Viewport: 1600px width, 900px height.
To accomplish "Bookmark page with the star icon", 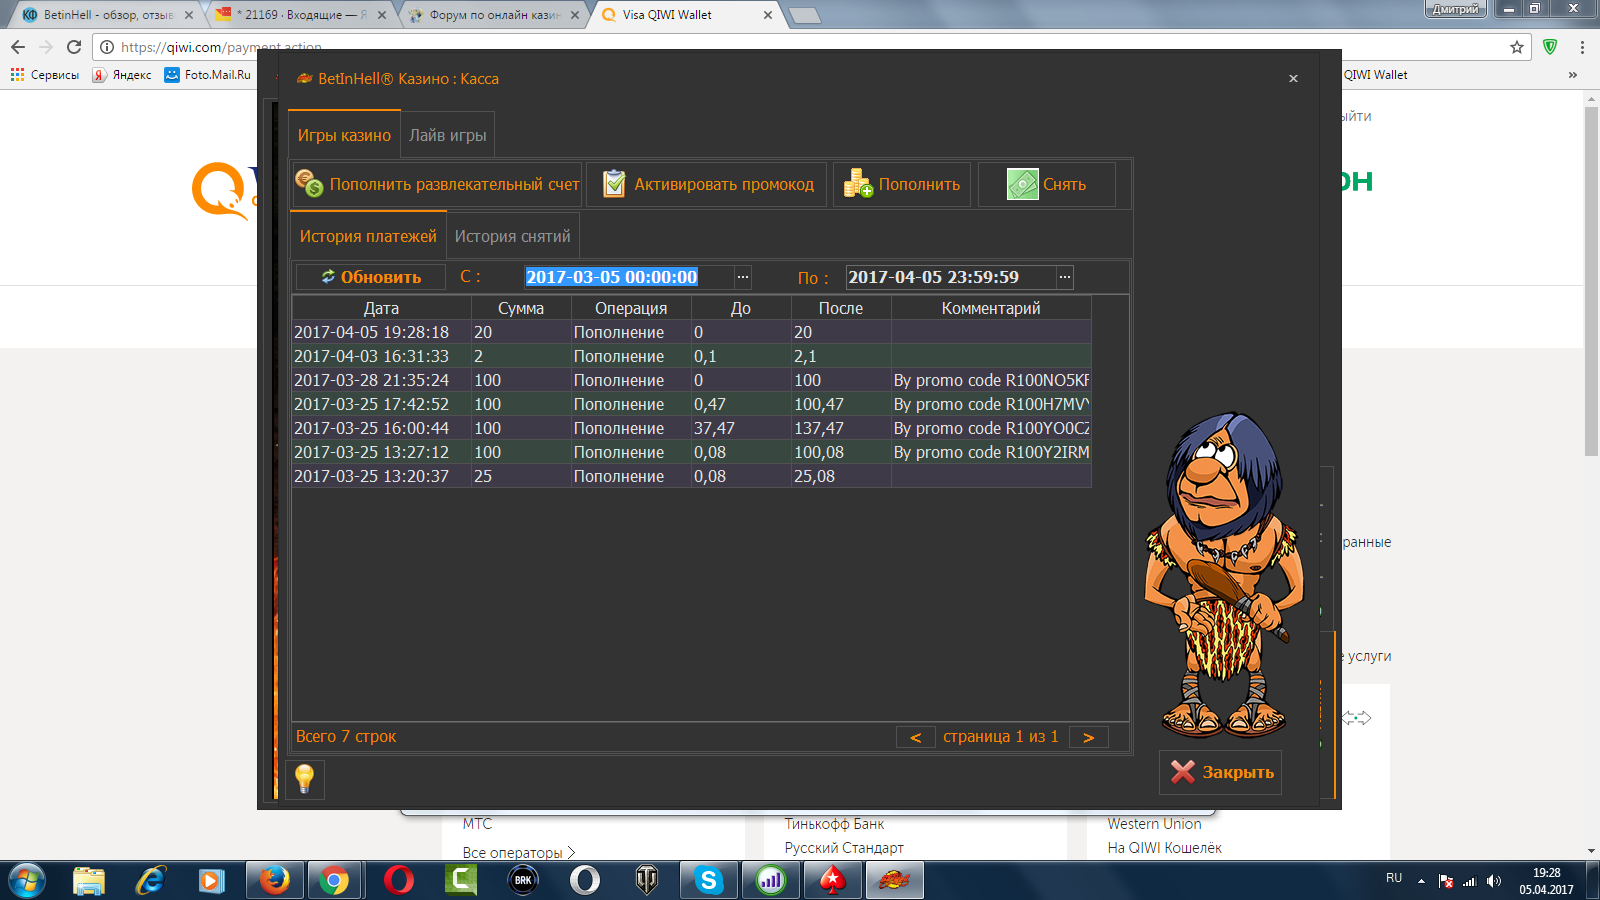I will pyautogui.click(x=1516, y=47).
